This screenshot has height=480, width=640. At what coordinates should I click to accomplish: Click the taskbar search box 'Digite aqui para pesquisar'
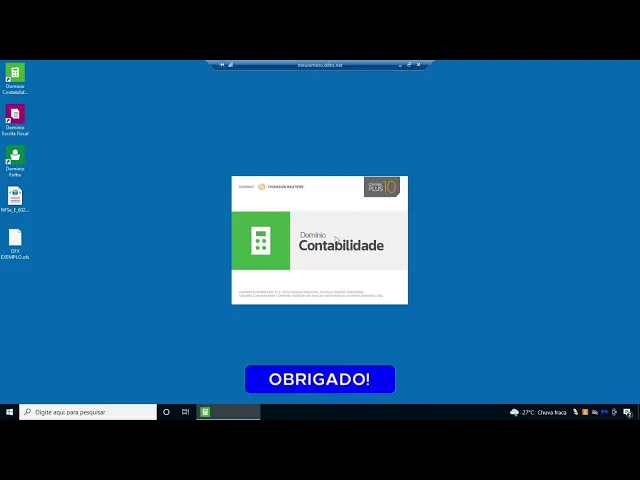pyautogui.click(x=88, y=412)
